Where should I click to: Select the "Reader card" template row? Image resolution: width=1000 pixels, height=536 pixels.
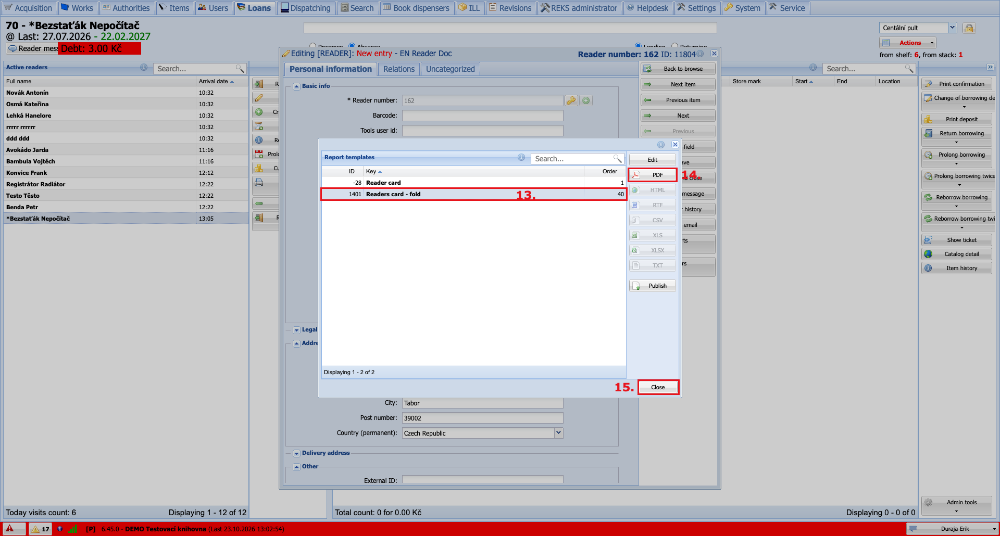[473, 183]
